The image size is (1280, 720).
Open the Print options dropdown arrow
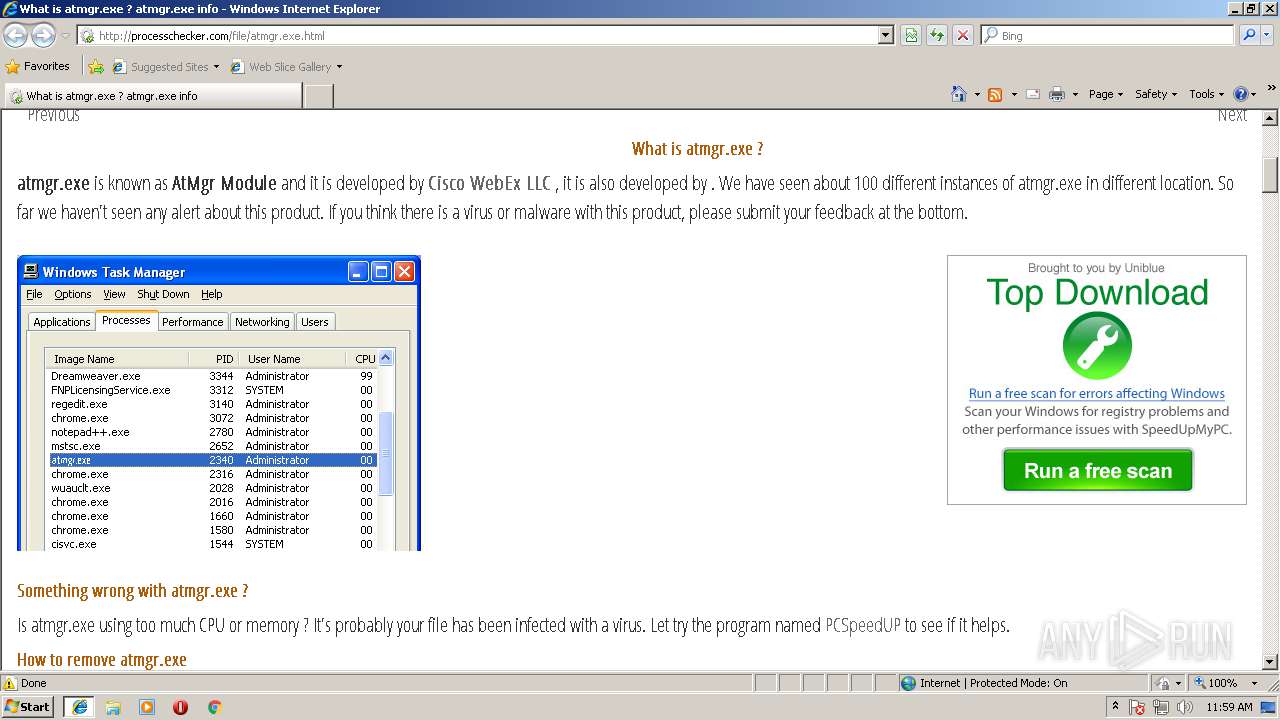click(x=1075, y=94)
